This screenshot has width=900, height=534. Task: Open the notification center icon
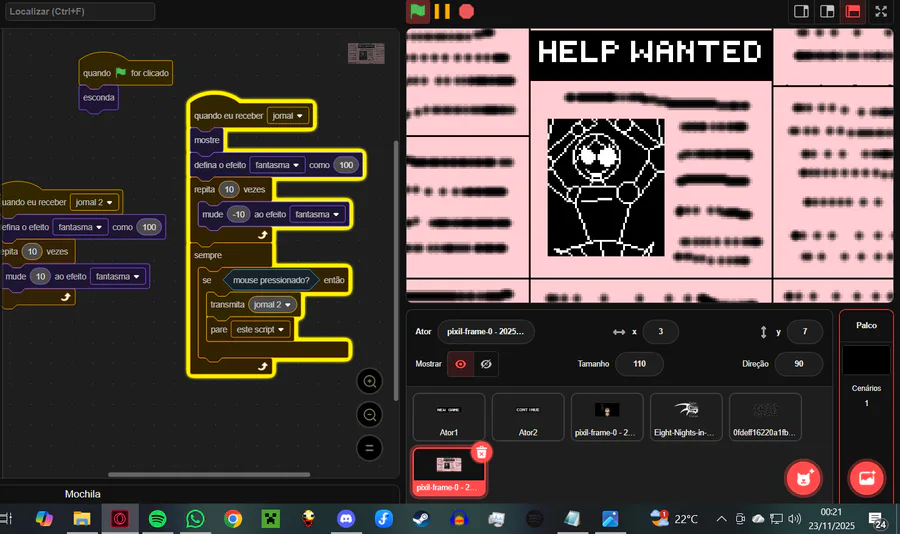point(878,520)
